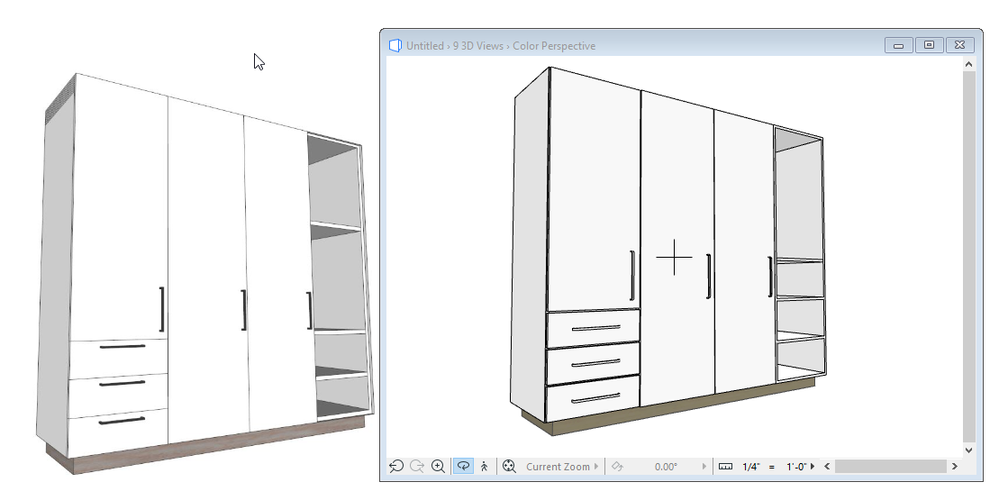Select the bottom drawer in 3D view
Image resolution: width=999 pixels, height=492 pixels.
(593, 398)
